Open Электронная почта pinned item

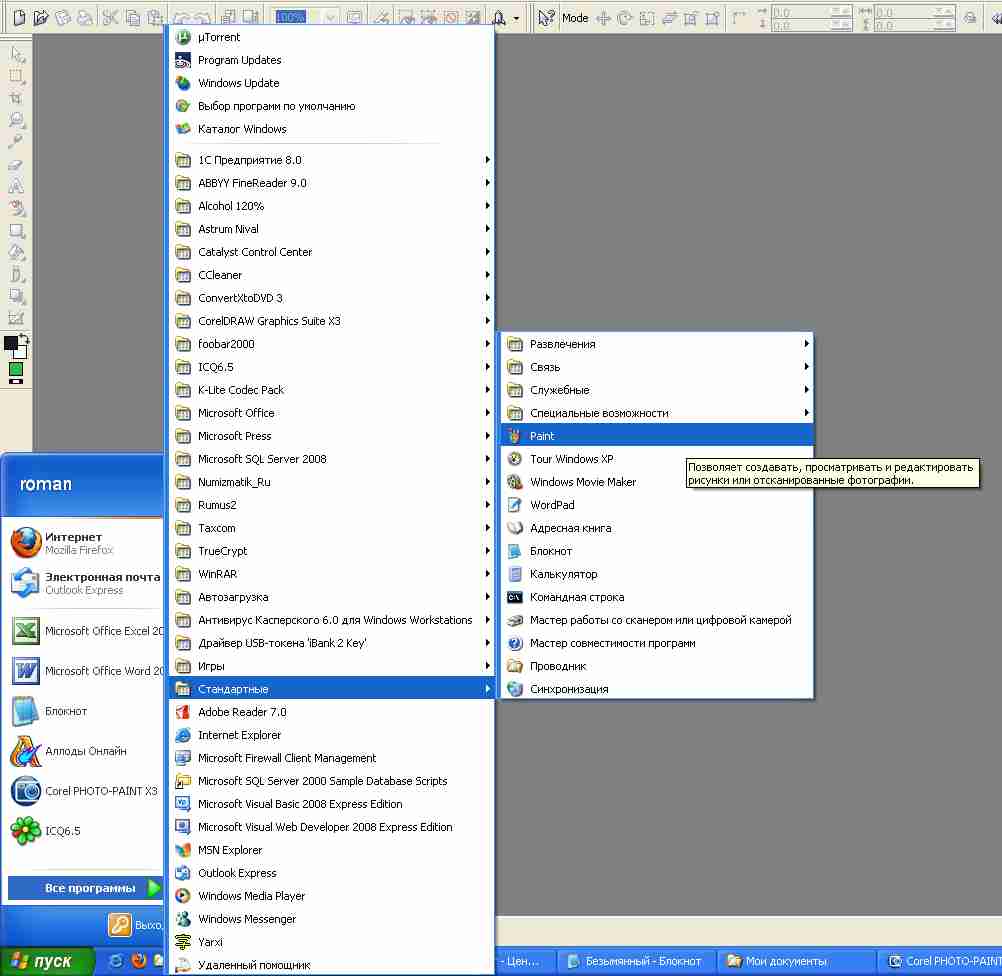[86, 582]
